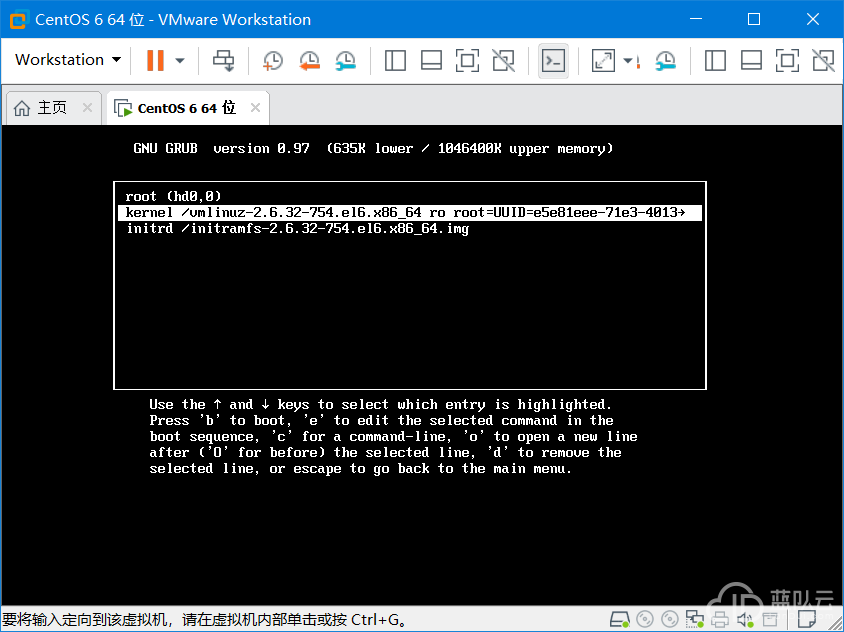Click the network adapter status icon

pos(694,620)
